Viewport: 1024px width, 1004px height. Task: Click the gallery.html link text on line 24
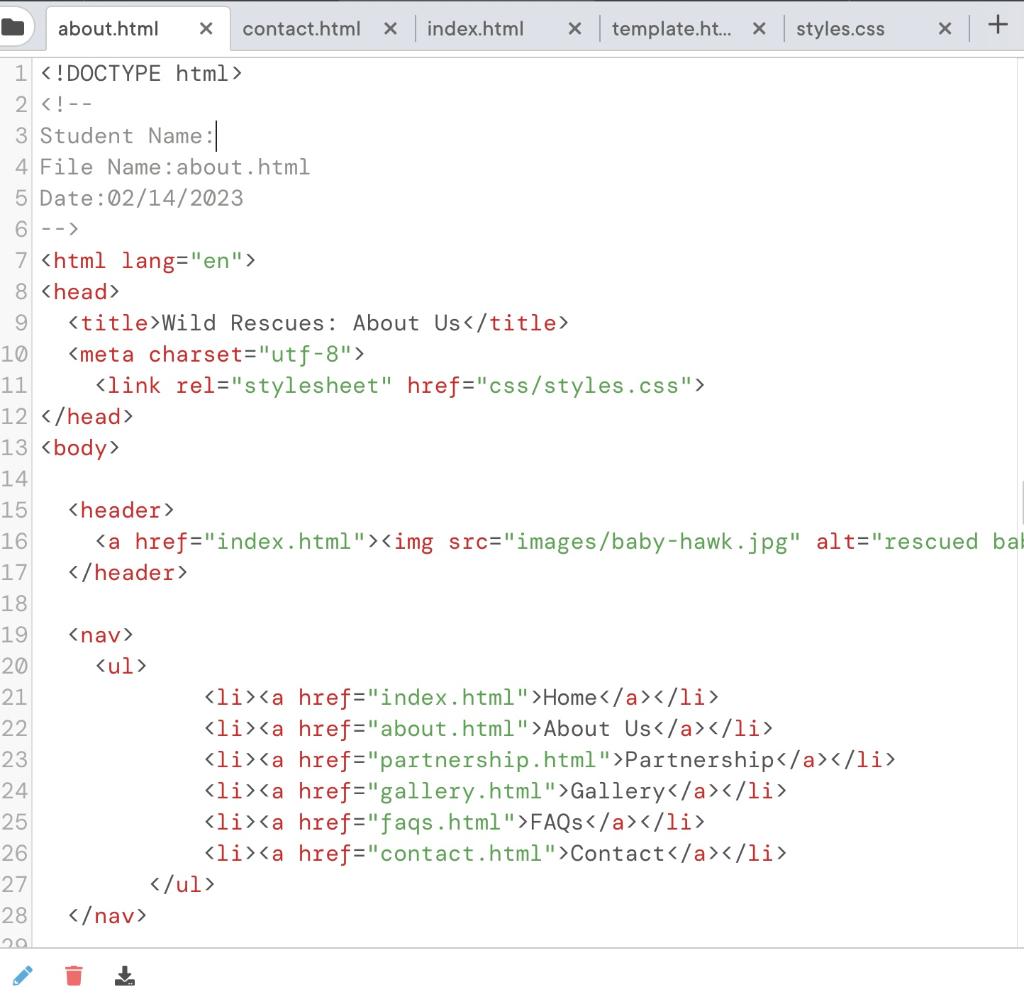point(460,791)
